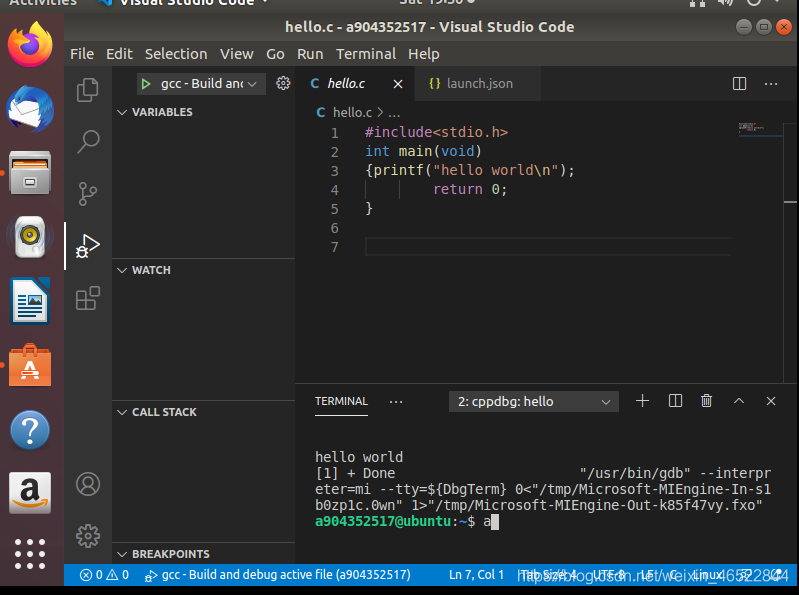Collapse the VARIABLES section
The height and width of the screenshot is (595, 799).
pyautogui.click(x=203, y=112)
